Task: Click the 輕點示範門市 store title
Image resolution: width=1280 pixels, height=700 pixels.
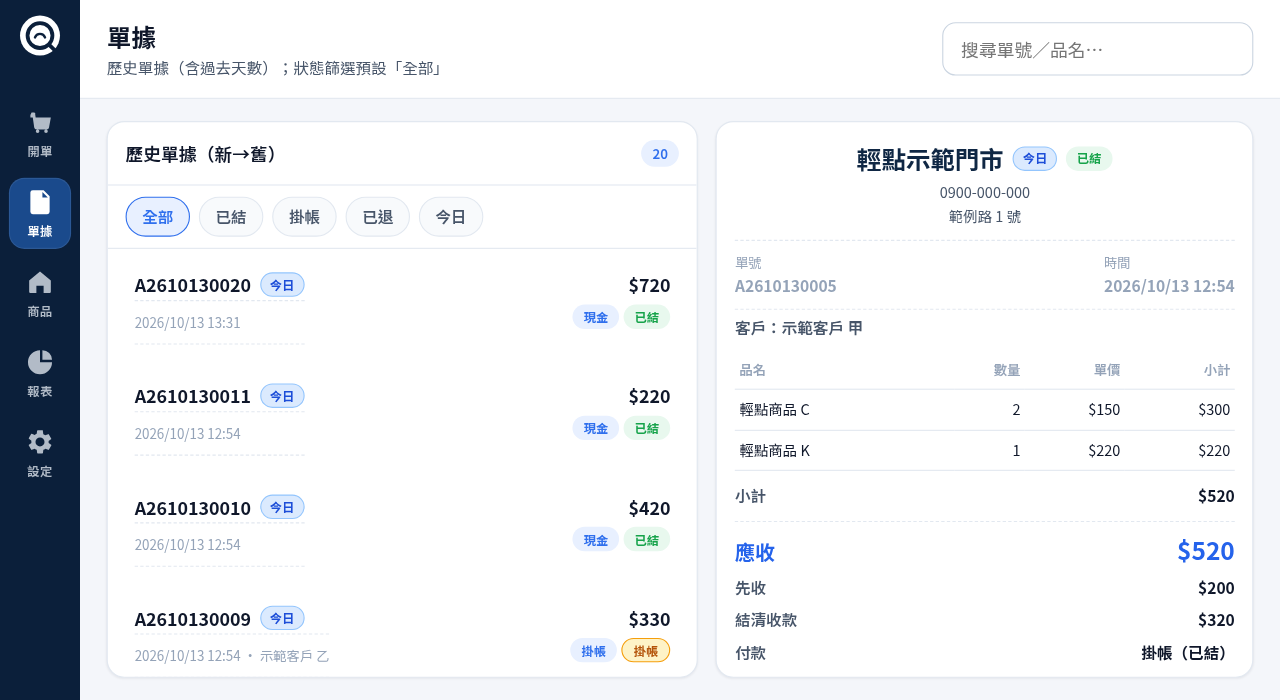Action: click(930, 160)
